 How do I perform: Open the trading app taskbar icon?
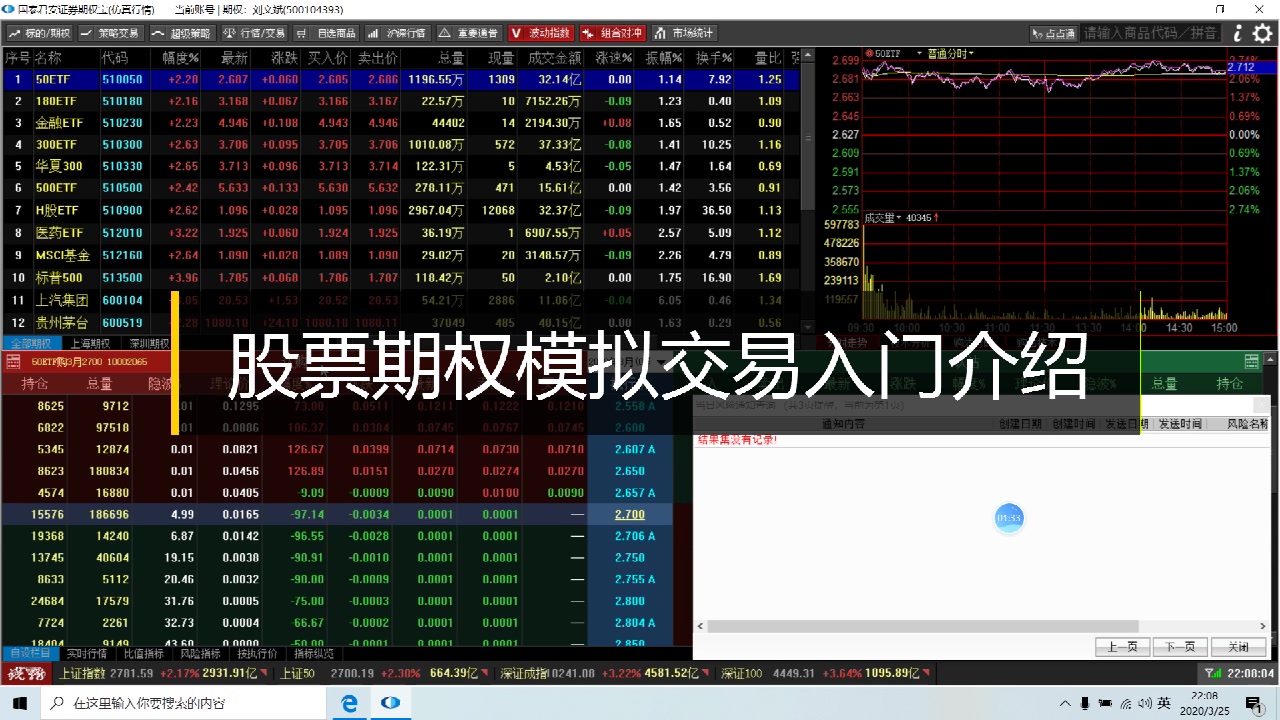(x=393, y=704)
